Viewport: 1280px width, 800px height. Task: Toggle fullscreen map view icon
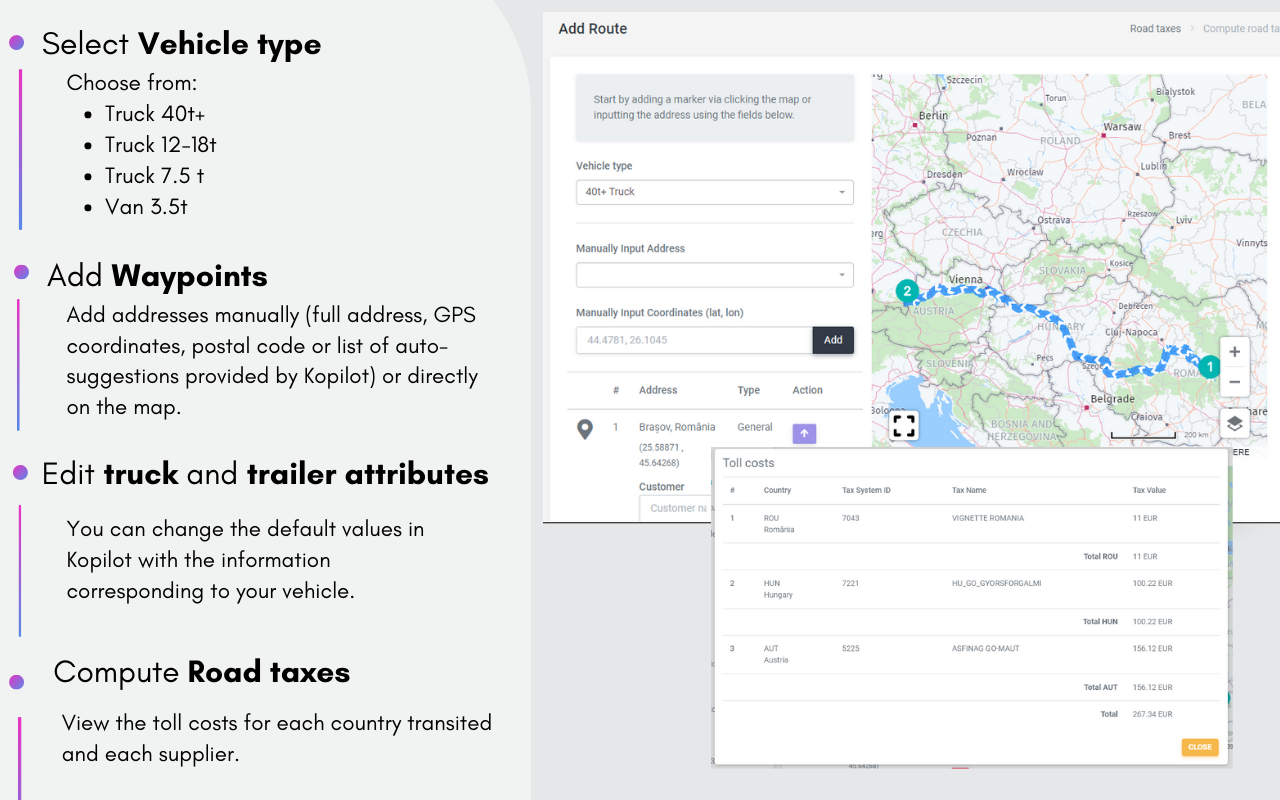pos(904,426)
